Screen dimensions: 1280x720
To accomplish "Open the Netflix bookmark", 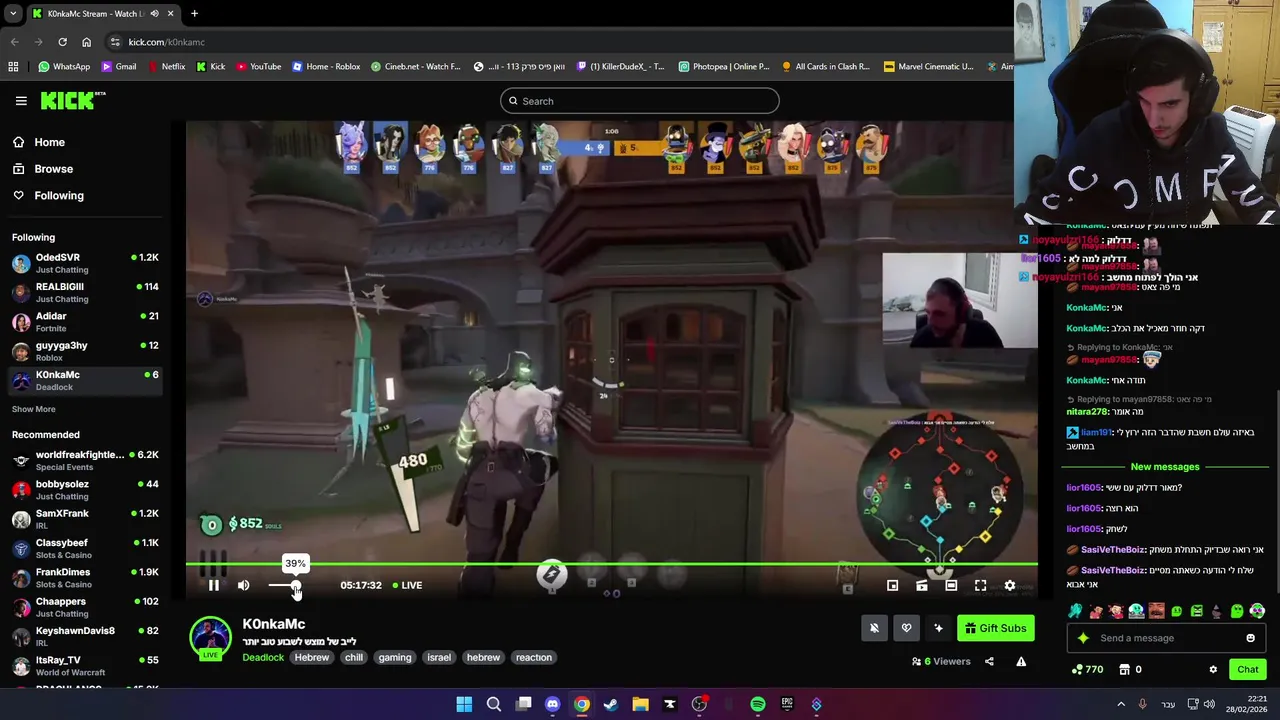I will pyautogui.click(x=166, y=67).
